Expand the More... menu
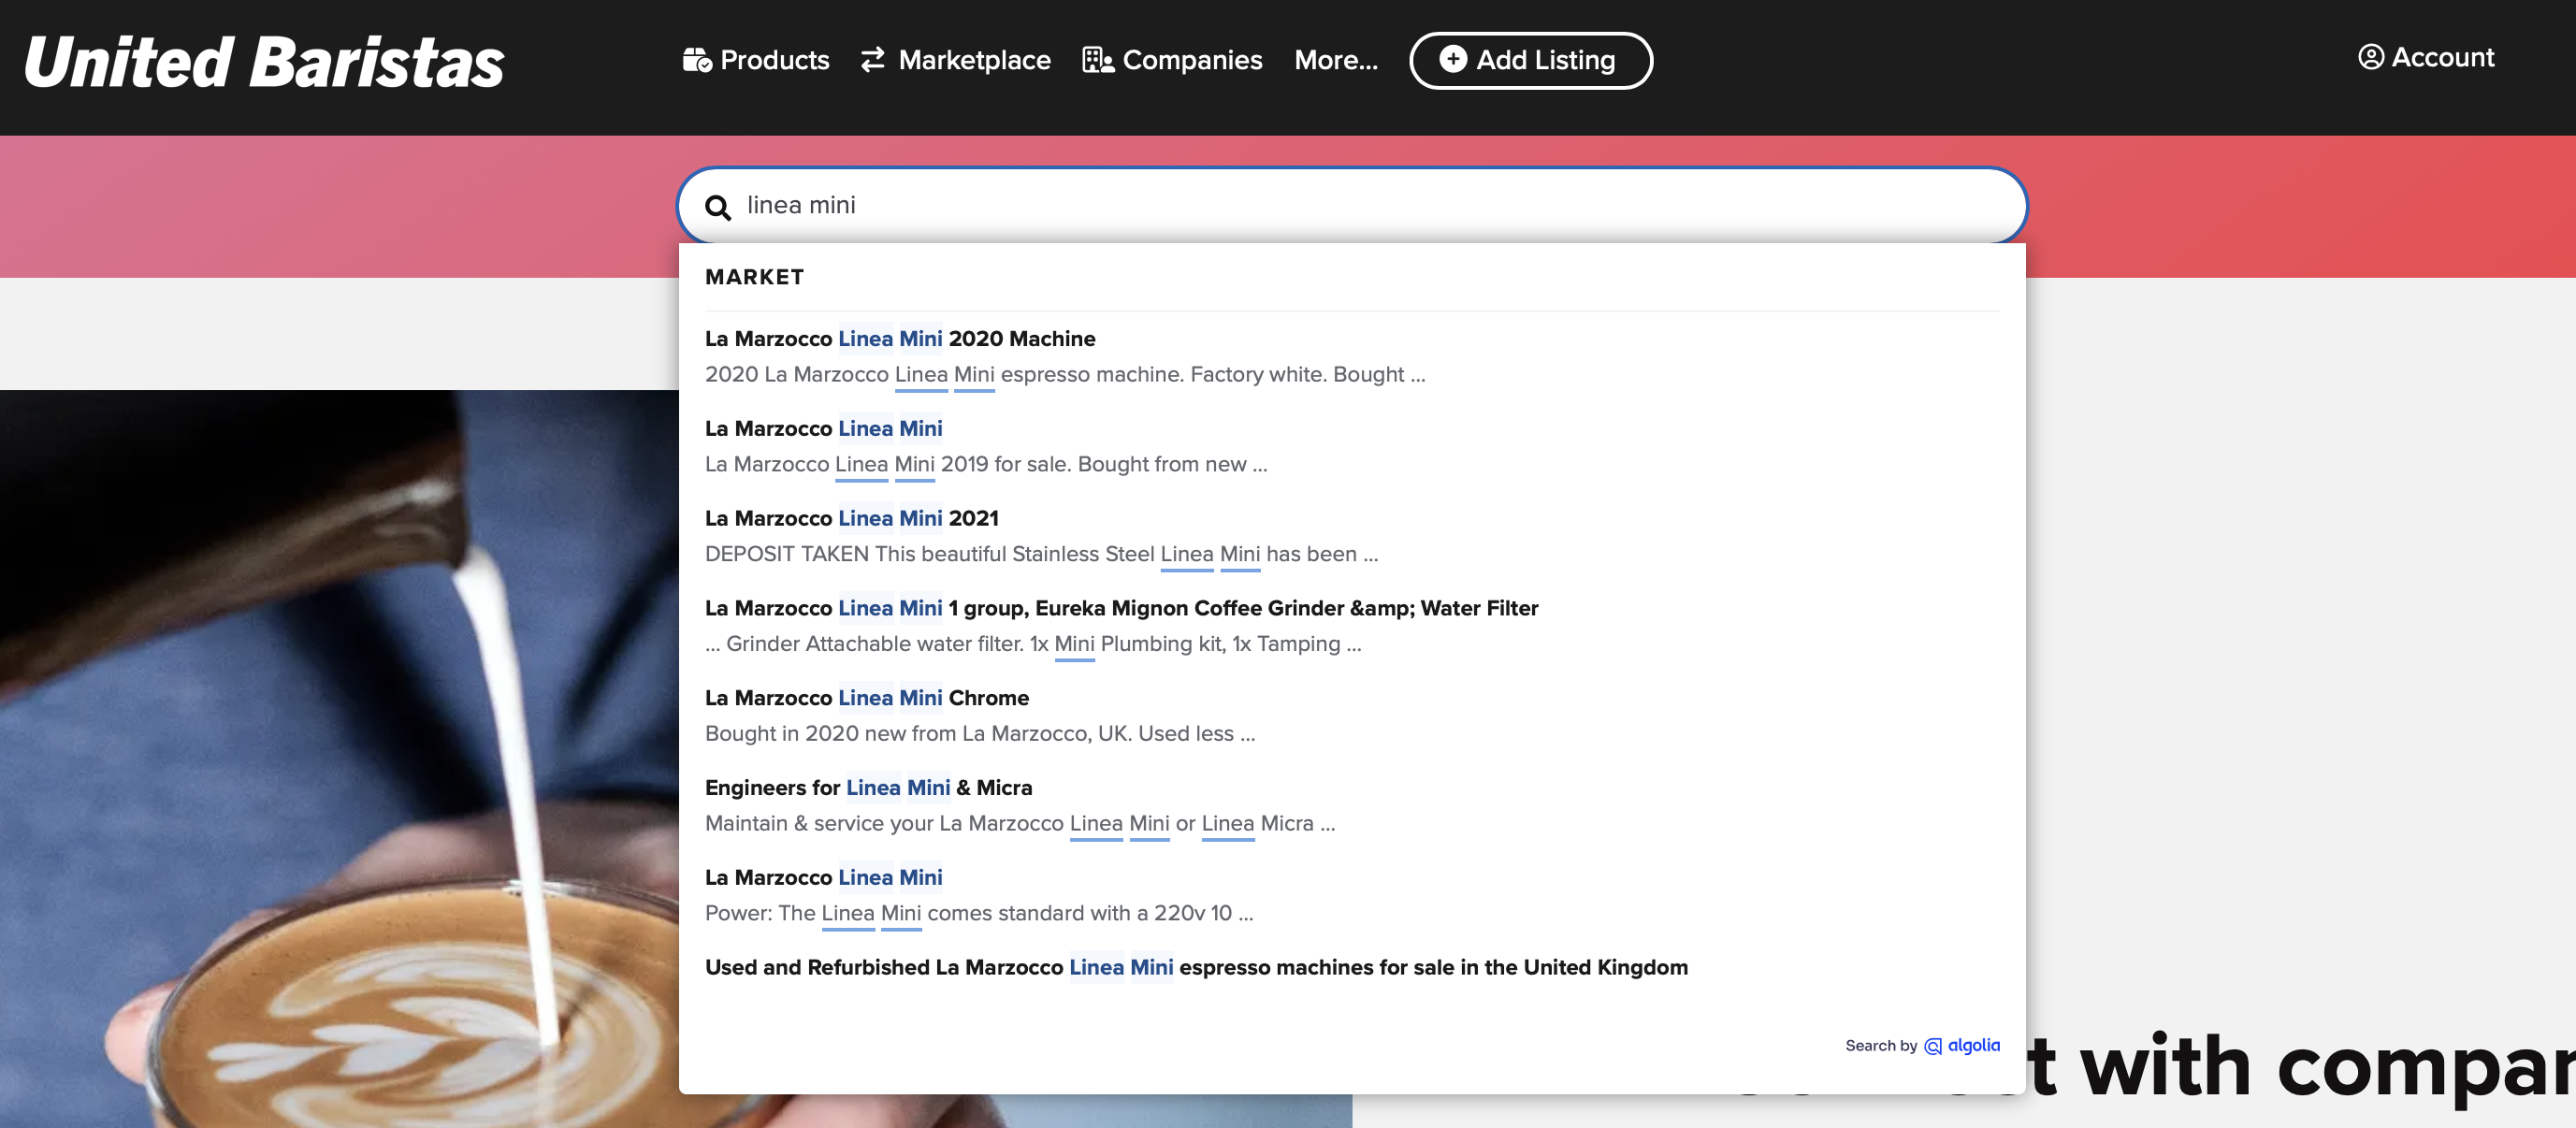The image size is (2576, 1128). pyautogui.click(x=1335, y=60)
